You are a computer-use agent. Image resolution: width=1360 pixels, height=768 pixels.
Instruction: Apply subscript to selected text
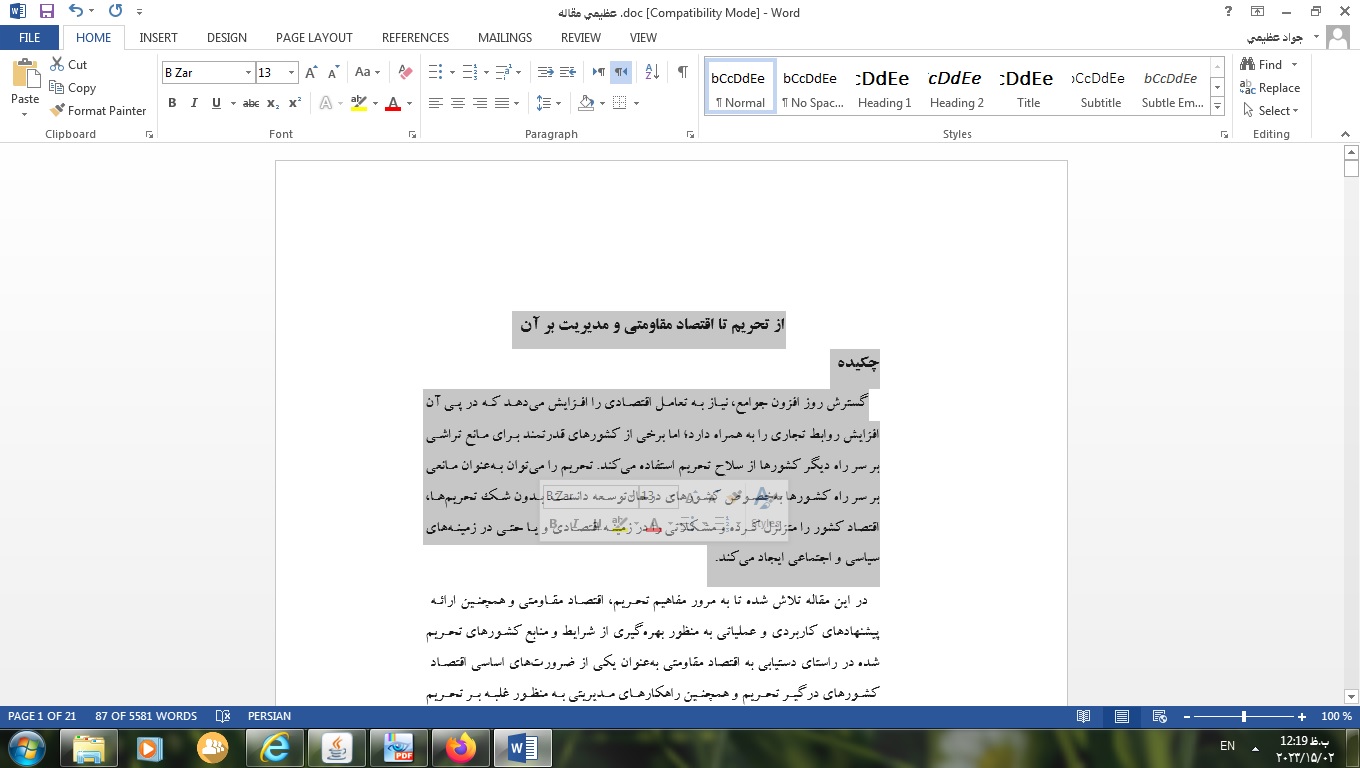click(x=273, y=103)
